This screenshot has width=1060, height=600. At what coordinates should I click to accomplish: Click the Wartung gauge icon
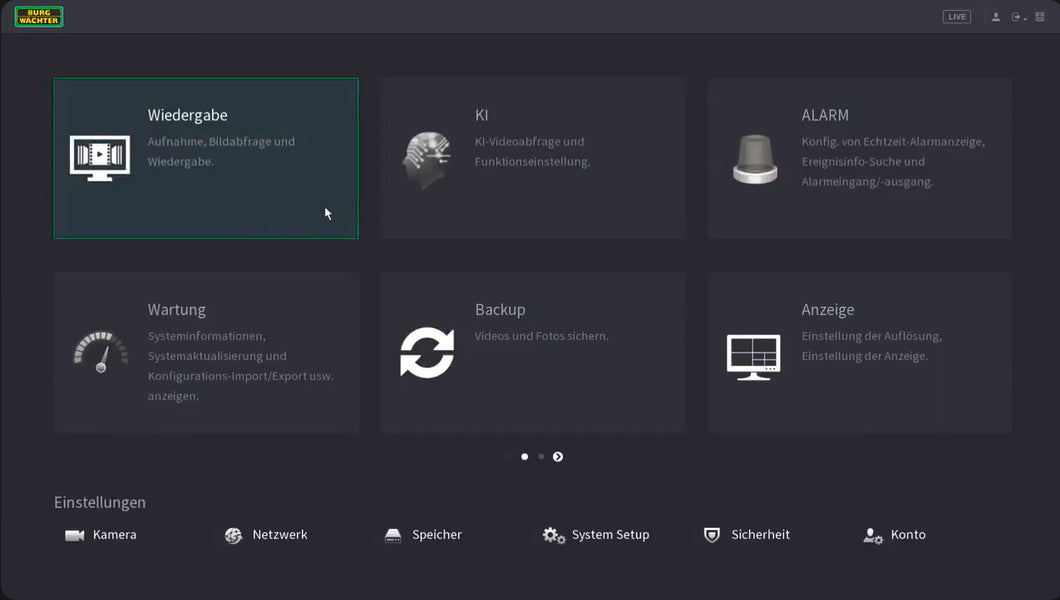pyautogui.click(x=100, y=353)
